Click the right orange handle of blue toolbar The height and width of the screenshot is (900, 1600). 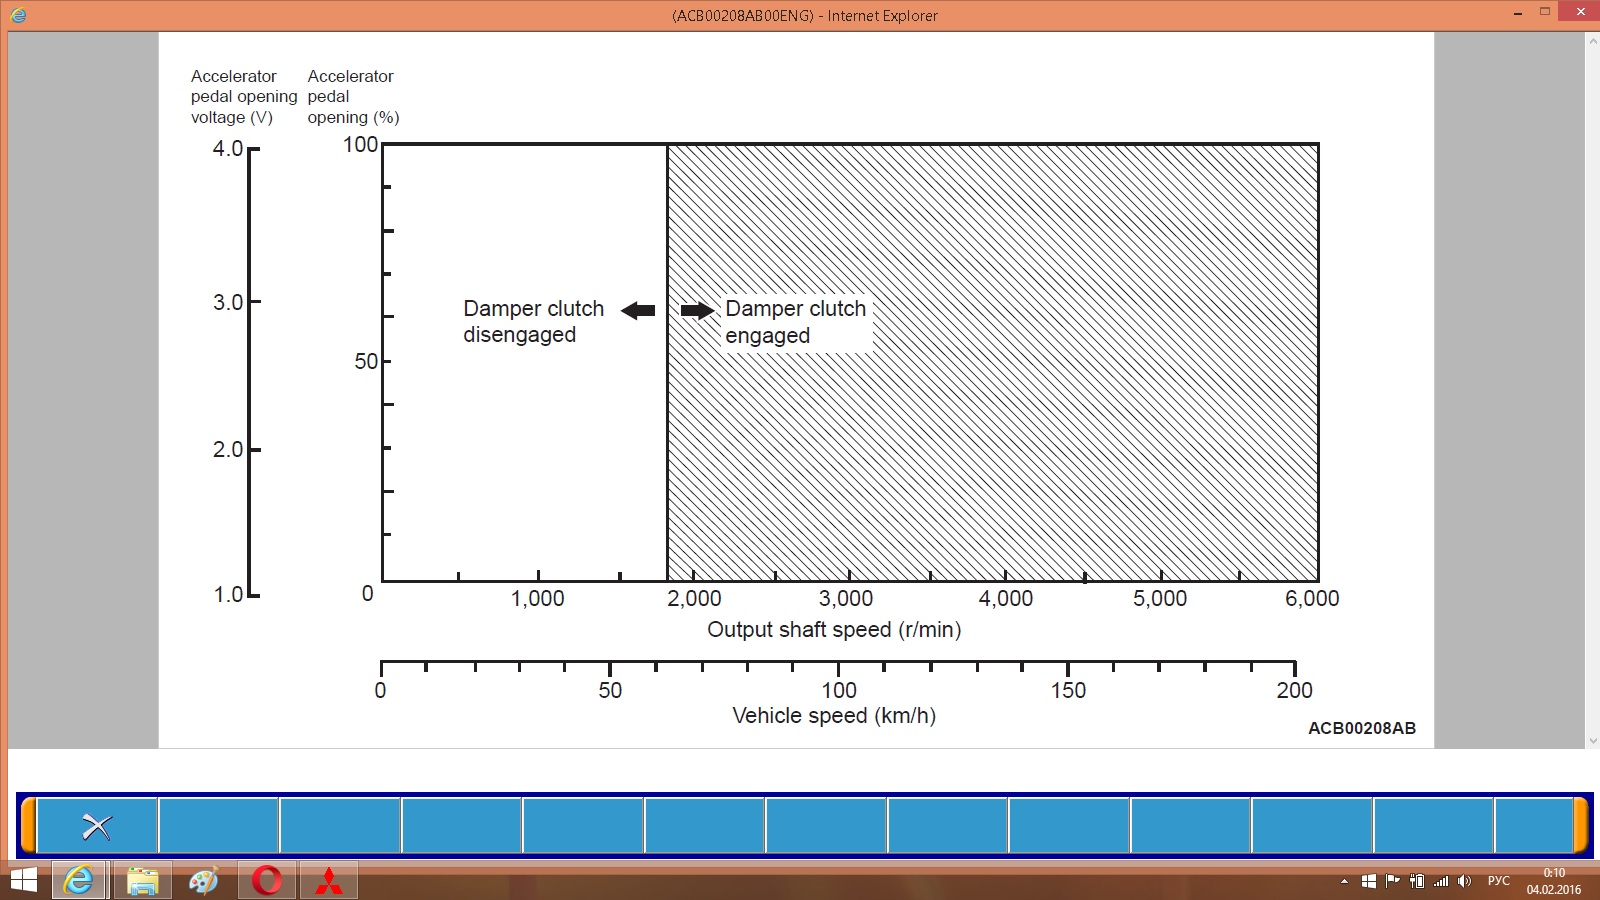(1581, 826)
